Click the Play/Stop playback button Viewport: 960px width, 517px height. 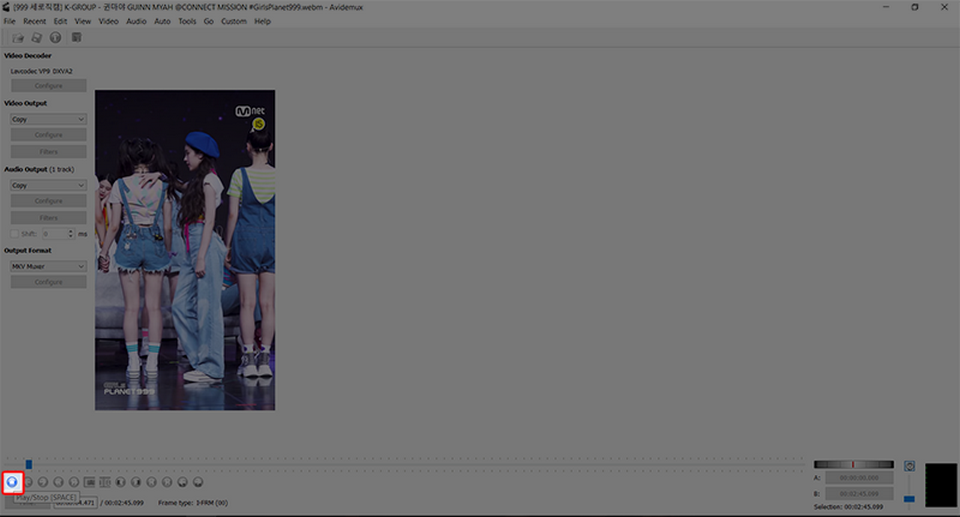pos(12,482)
